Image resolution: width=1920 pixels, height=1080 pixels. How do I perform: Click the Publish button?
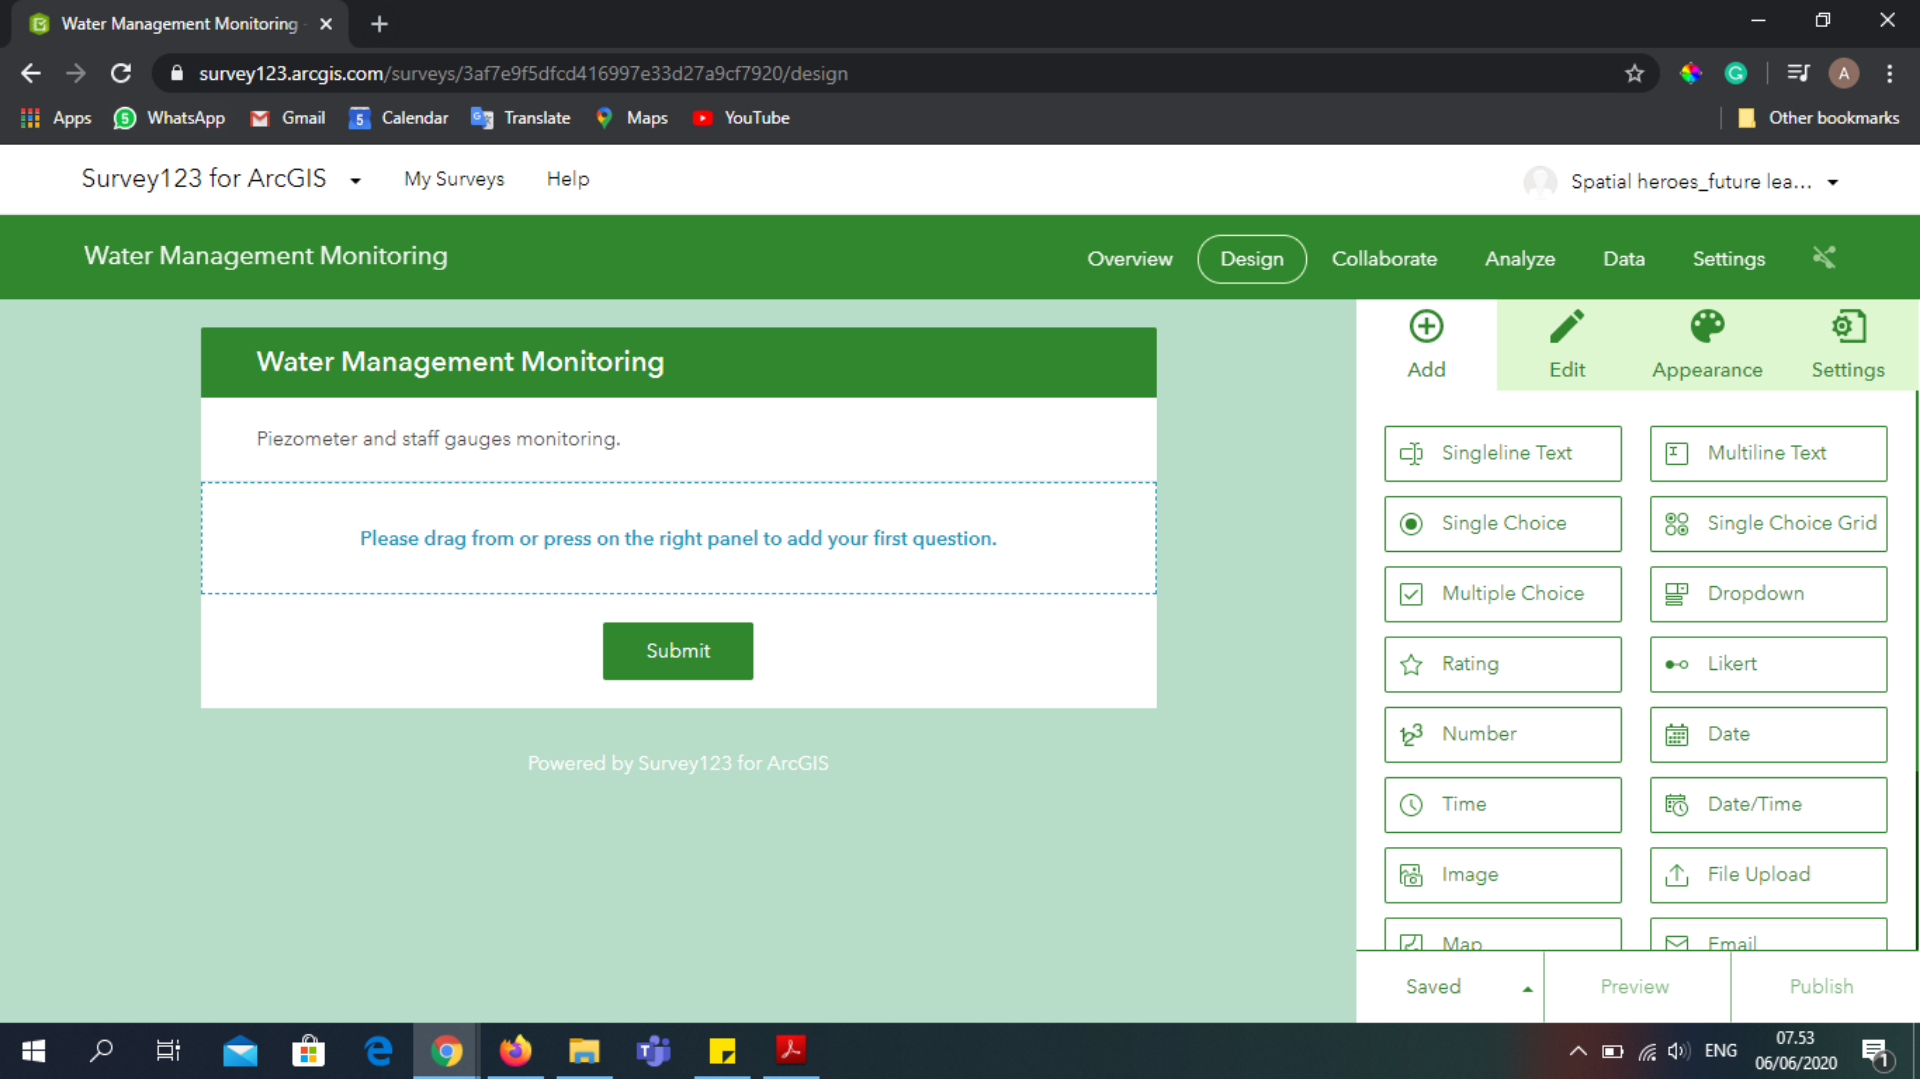(x=1822, y=987)
